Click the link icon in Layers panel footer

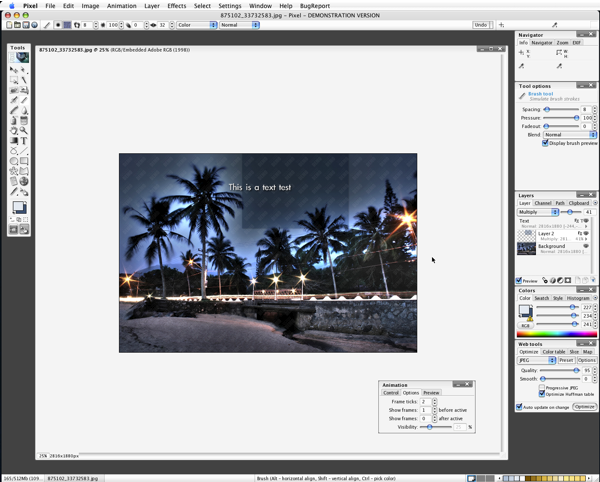click(545, 280)
